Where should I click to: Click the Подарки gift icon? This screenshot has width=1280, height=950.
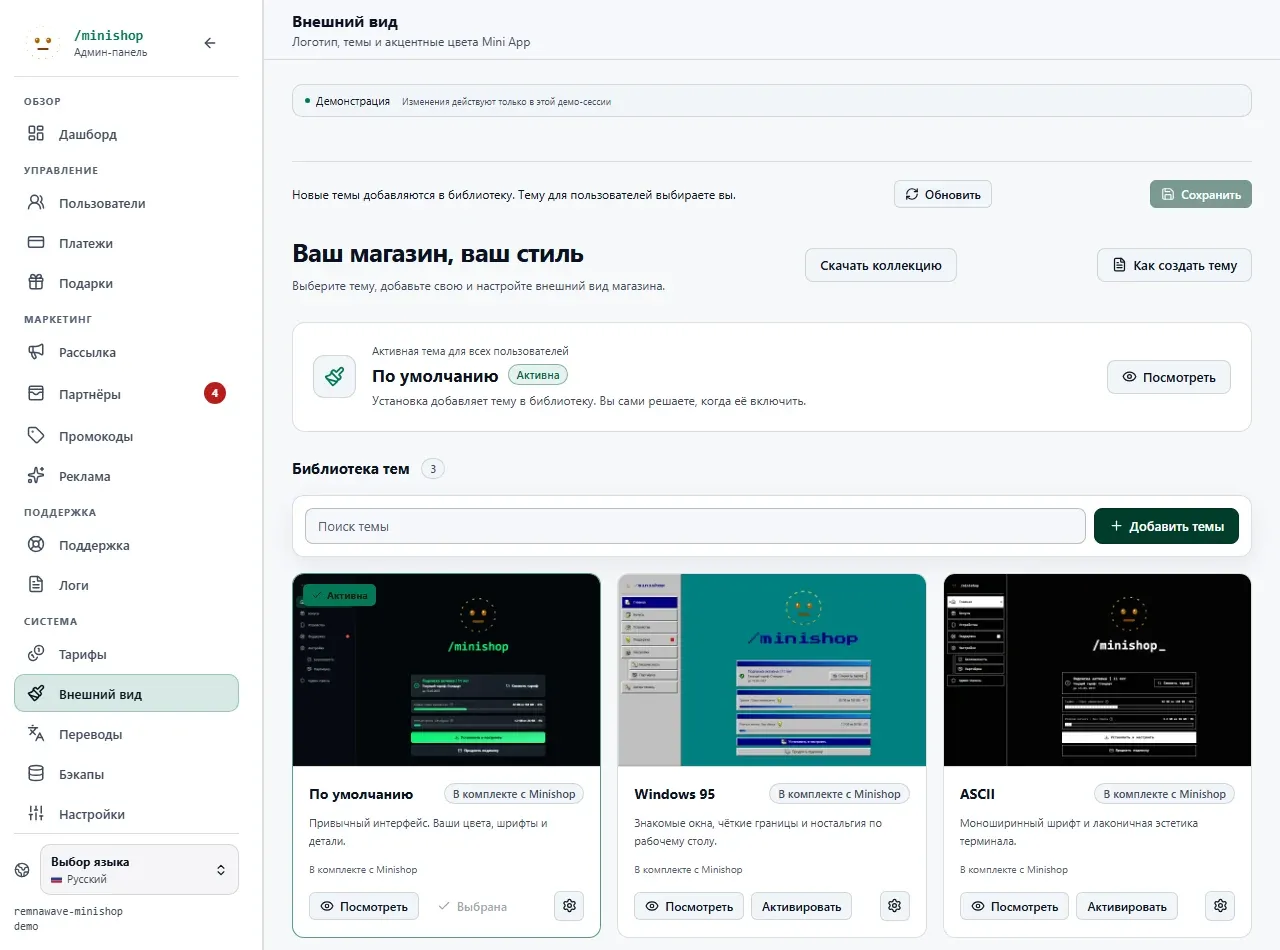point(36,283)
